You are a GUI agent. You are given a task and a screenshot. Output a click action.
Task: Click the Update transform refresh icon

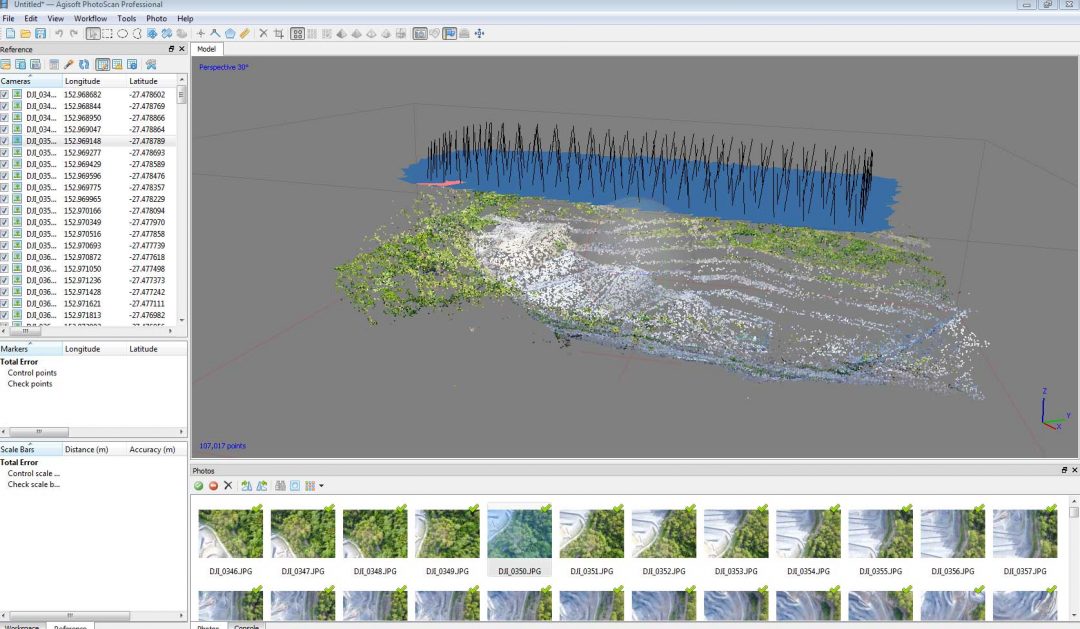point(83,64)
